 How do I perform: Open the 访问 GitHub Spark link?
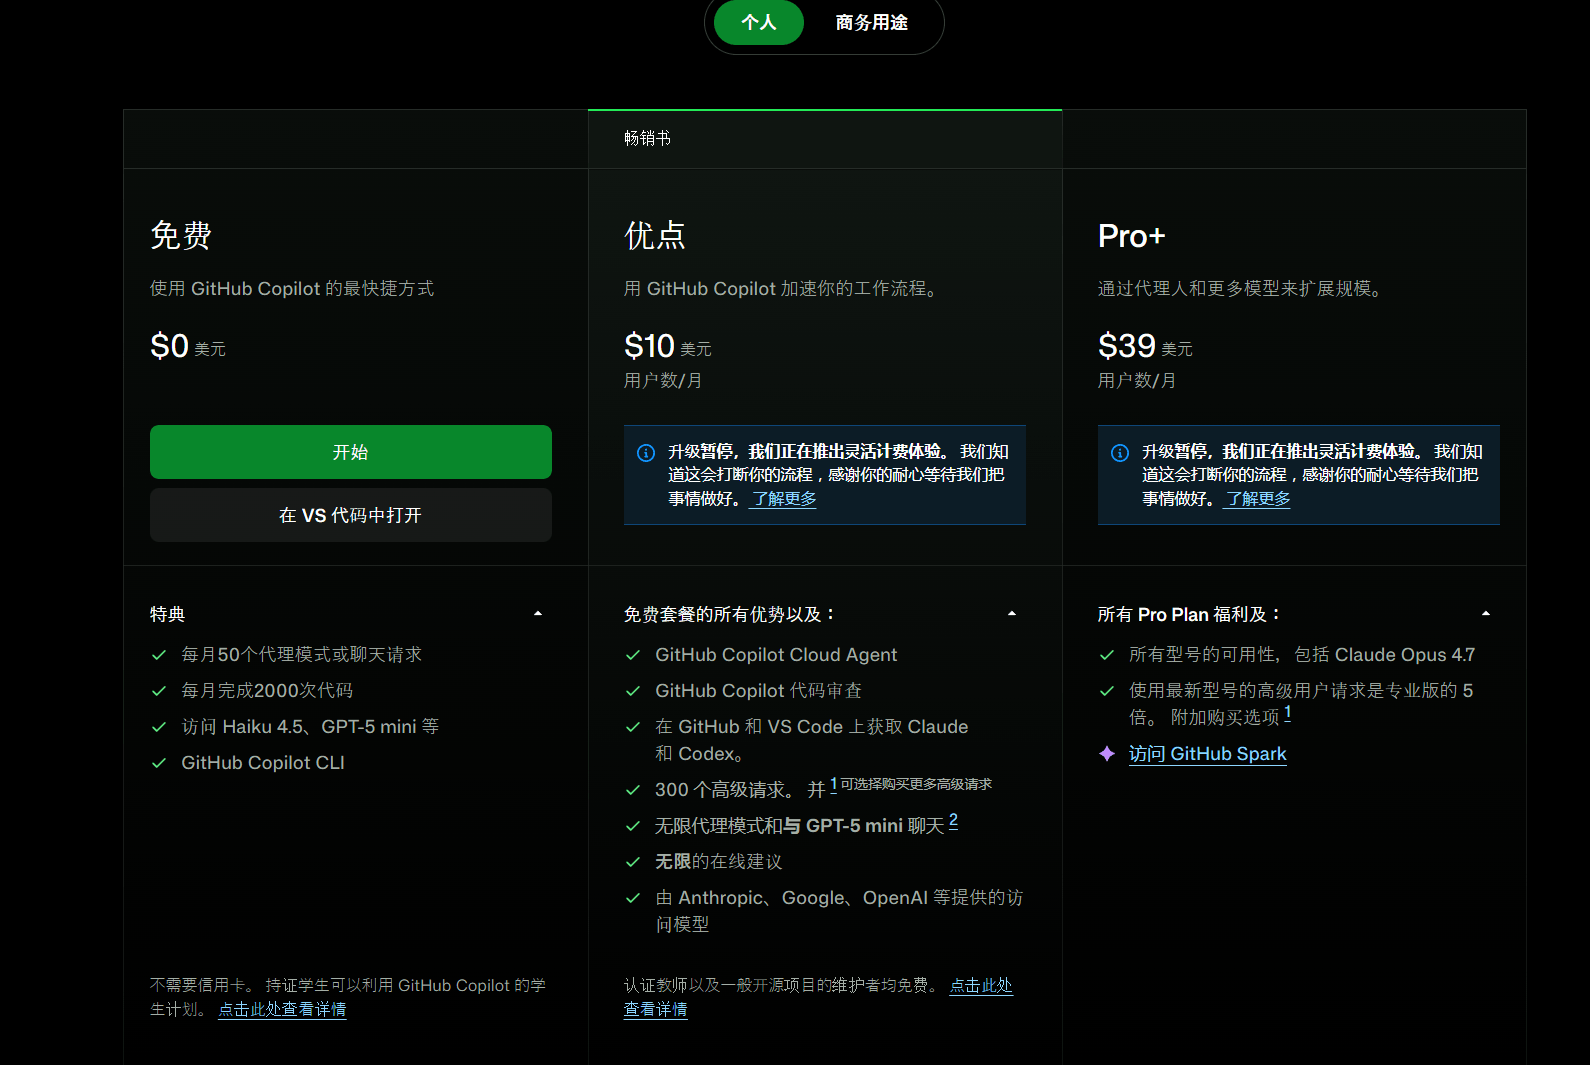pos(1207,754)
